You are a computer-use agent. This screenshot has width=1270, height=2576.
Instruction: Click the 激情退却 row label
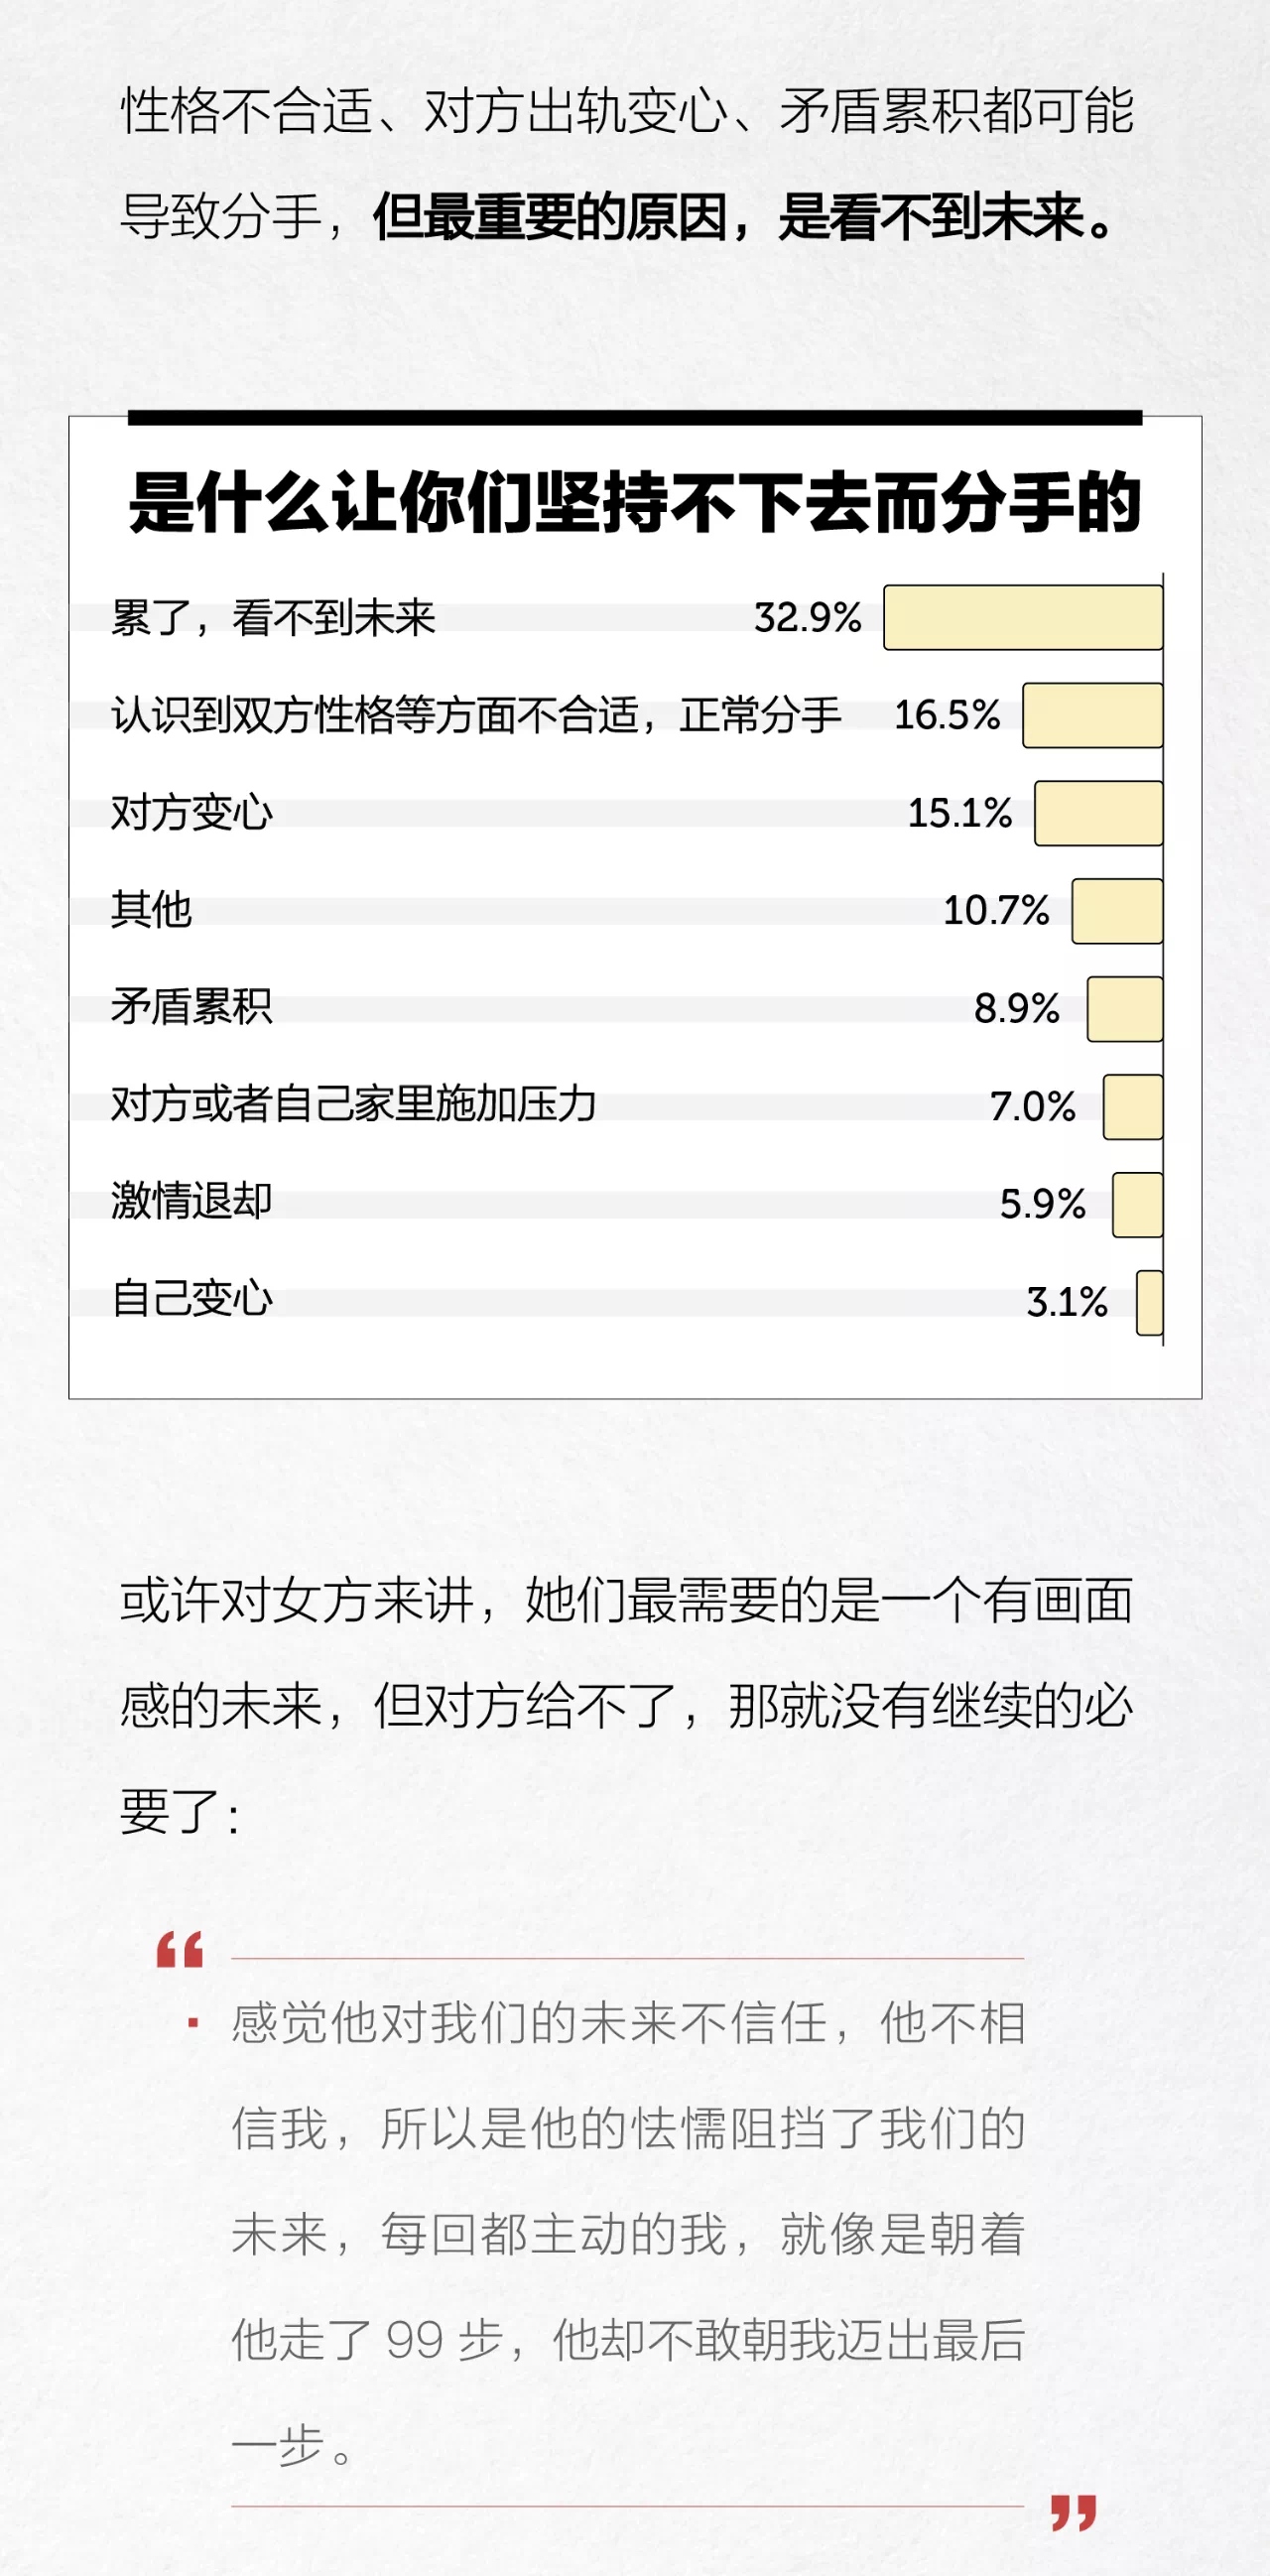191,1201
